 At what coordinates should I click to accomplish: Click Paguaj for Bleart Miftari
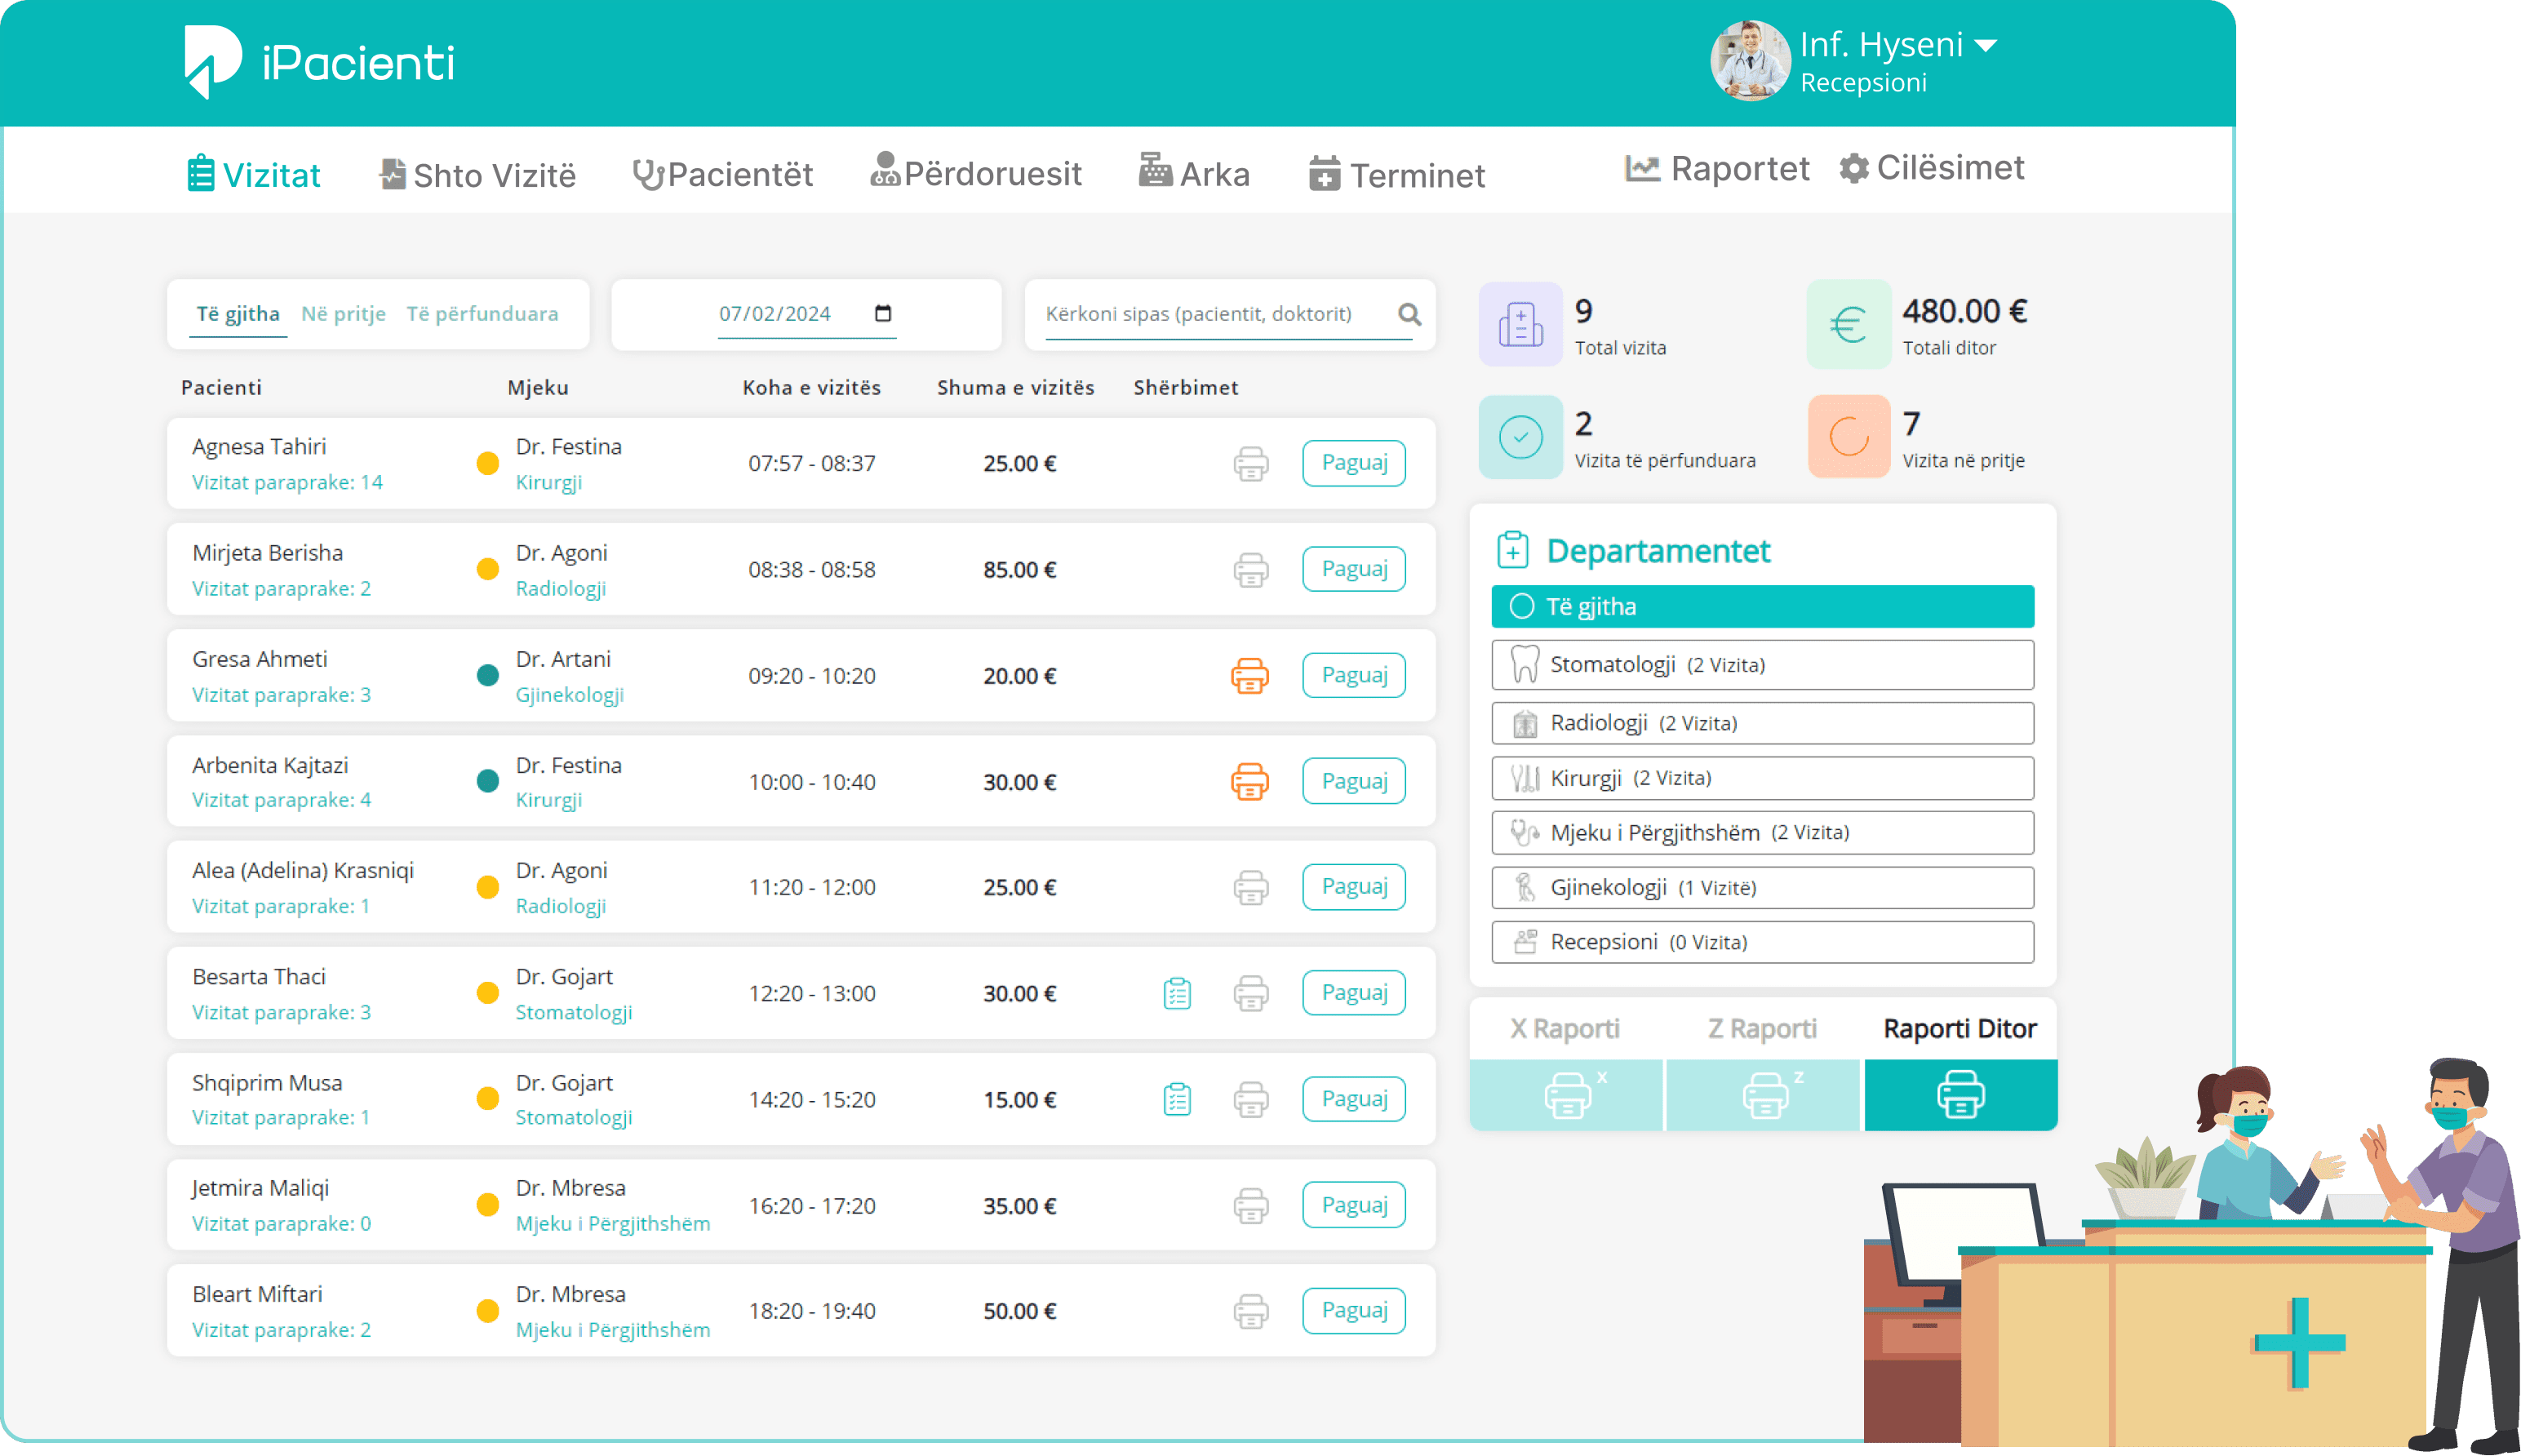pyautogui.click(x=1354, y=1311)
